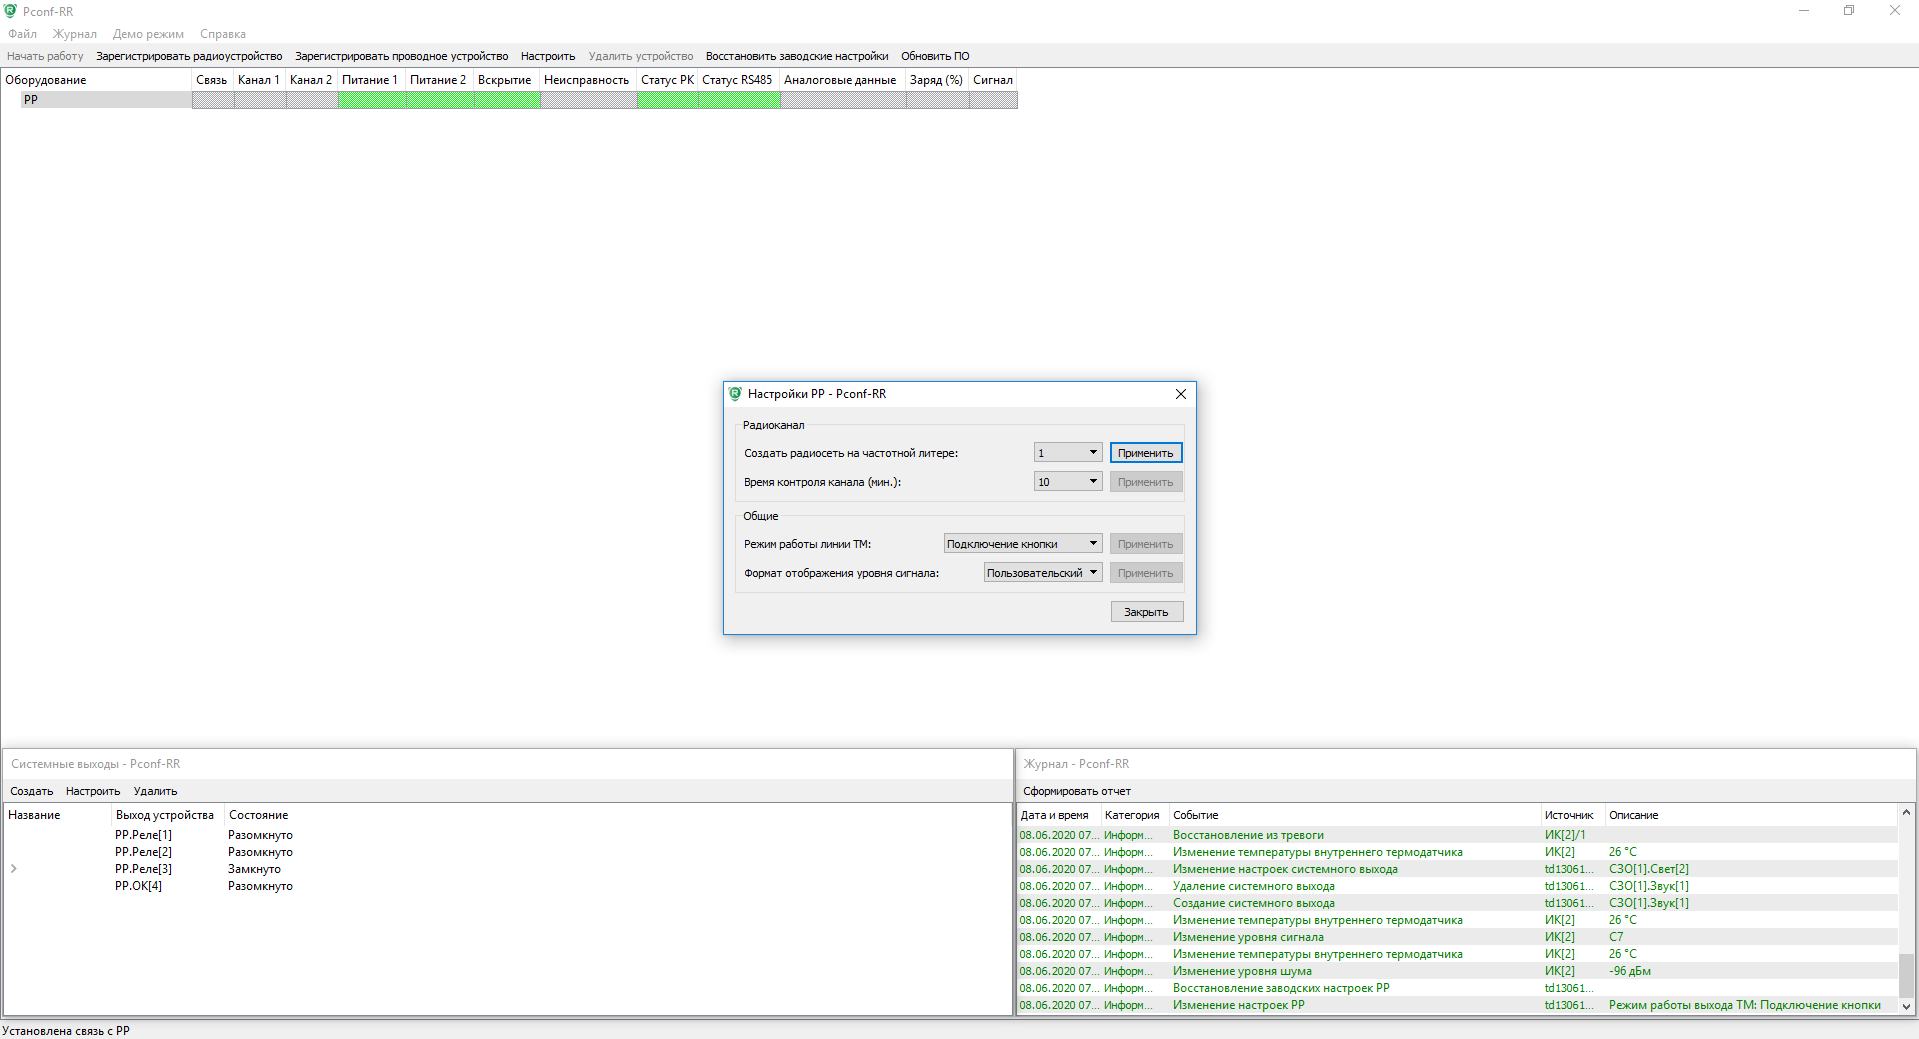Open the Справка menu
1919x1039 pixels.
[x=222, y=34]
